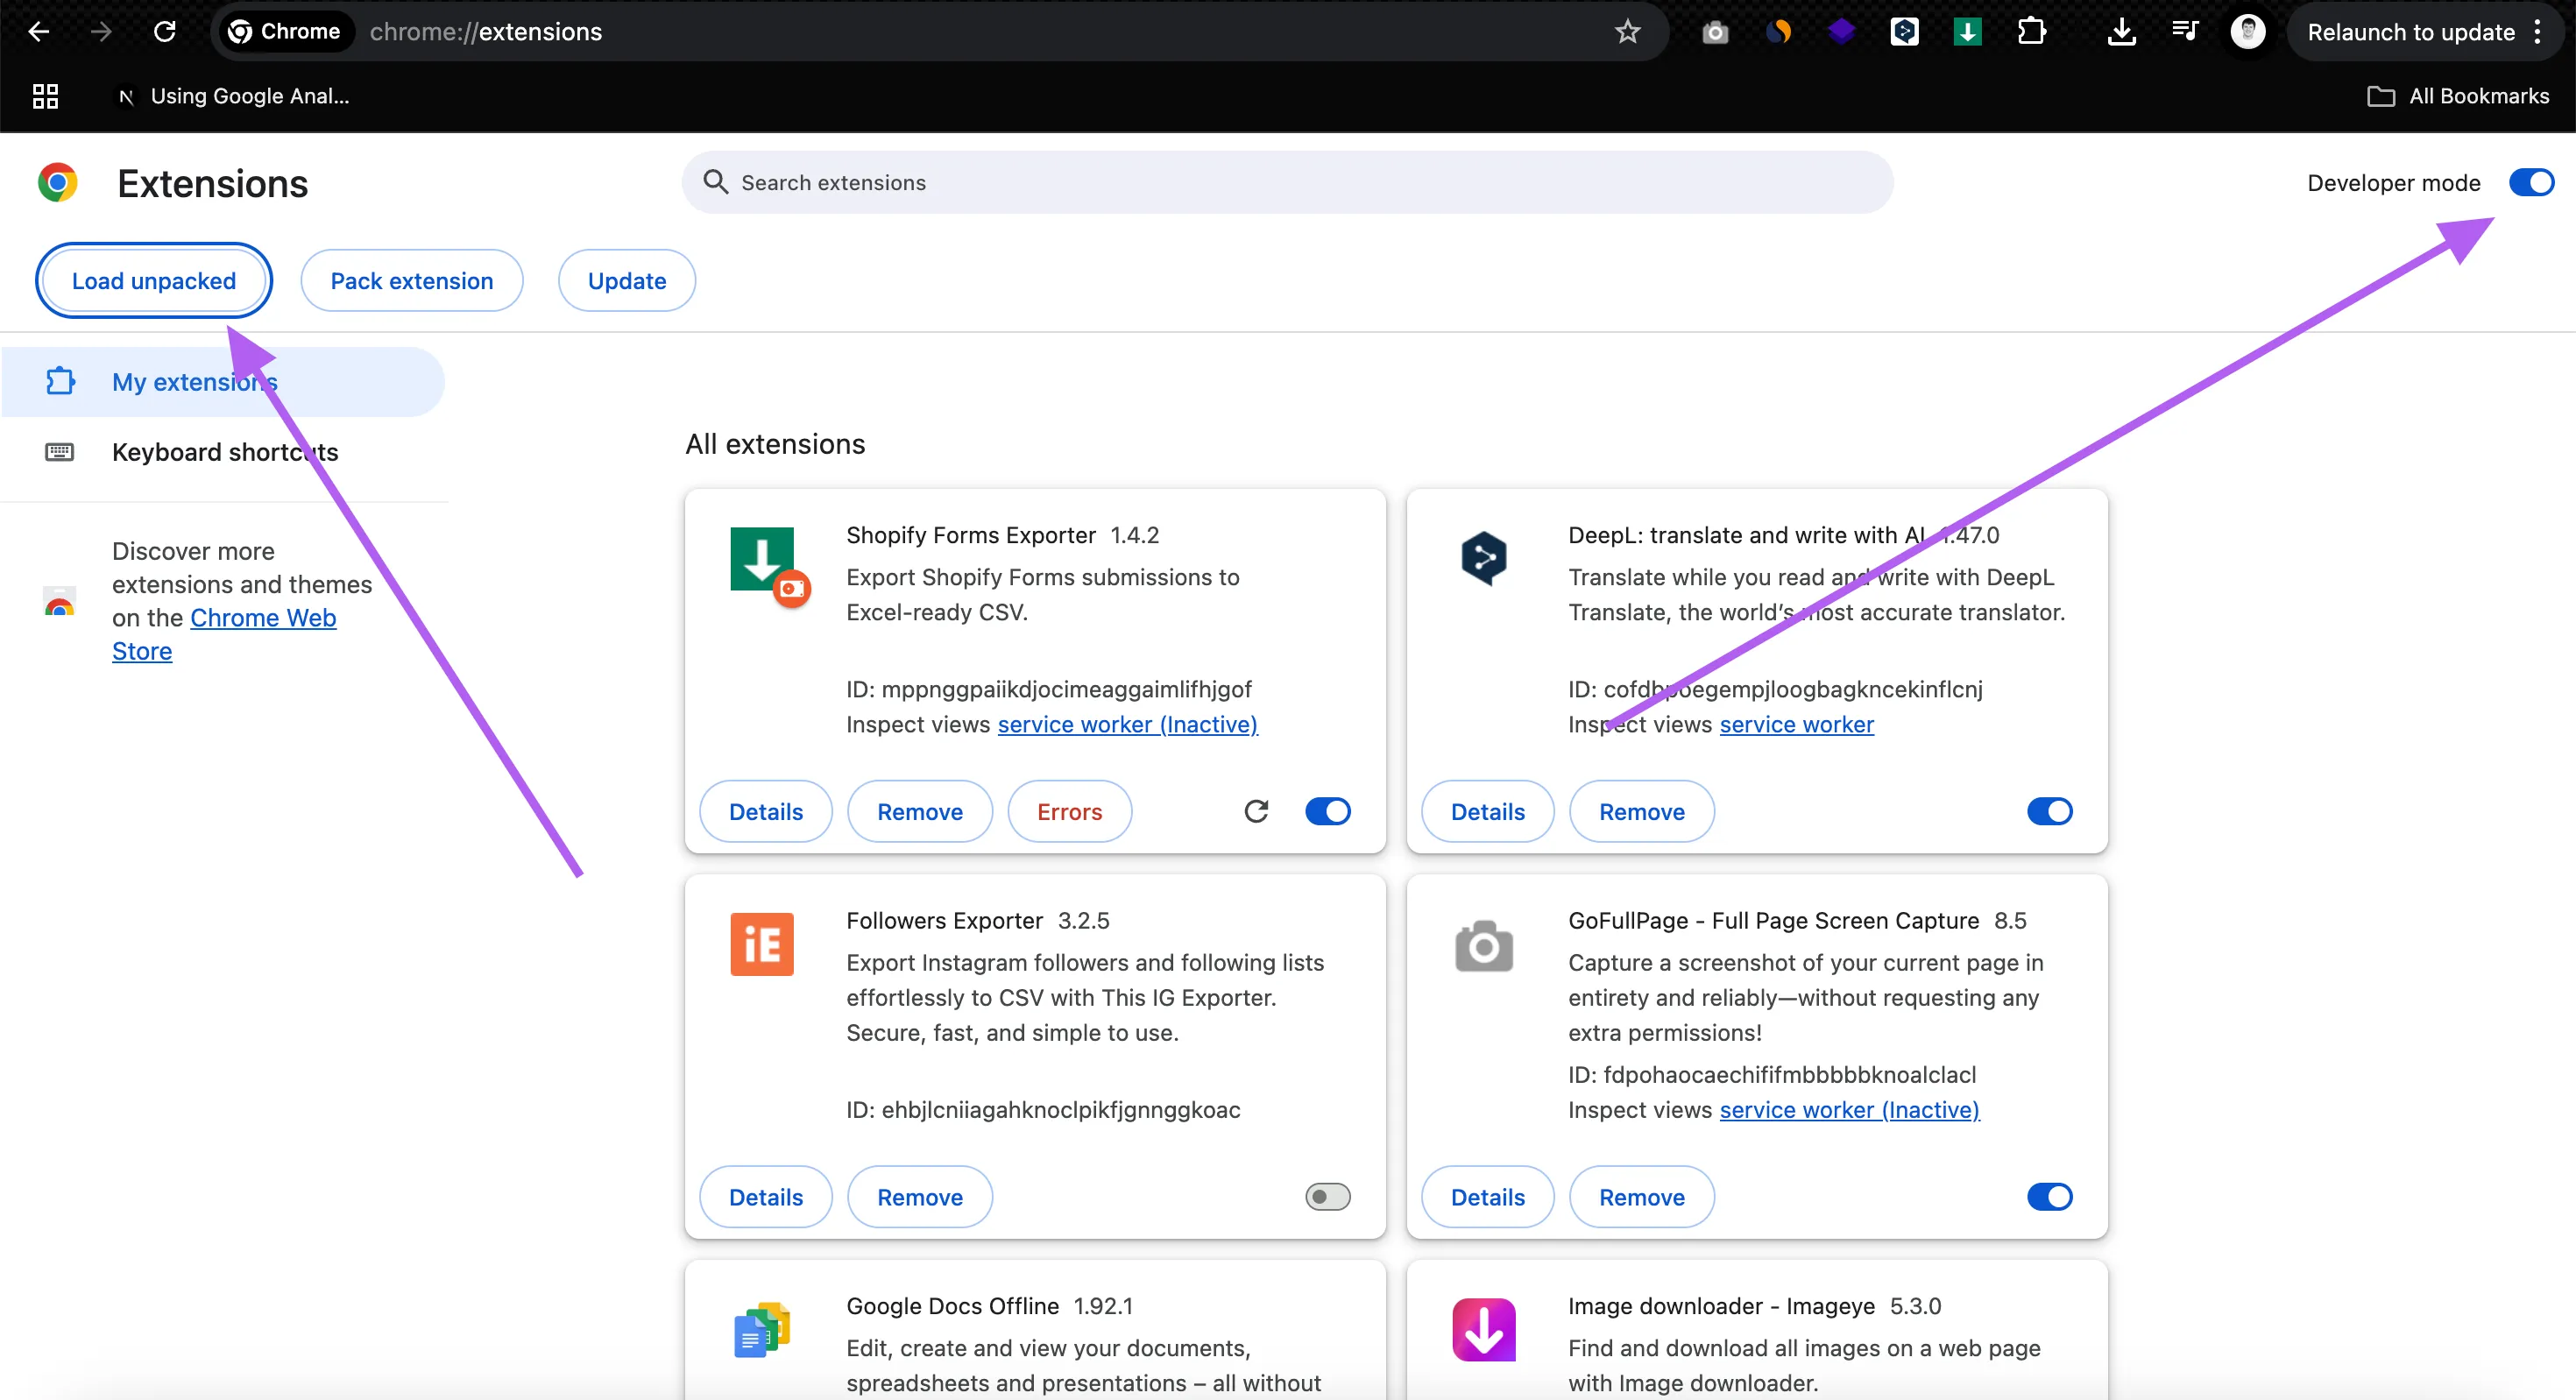Inspect Shopify Forms Exporter service worker (Inactive)

click(1128, 725)
